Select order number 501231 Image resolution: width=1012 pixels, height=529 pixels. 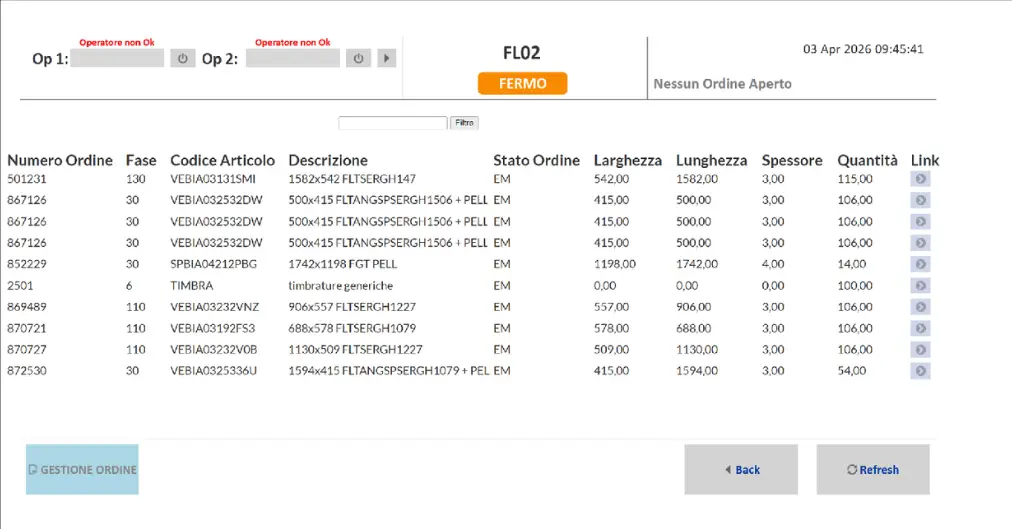click(x=26, y=179)
